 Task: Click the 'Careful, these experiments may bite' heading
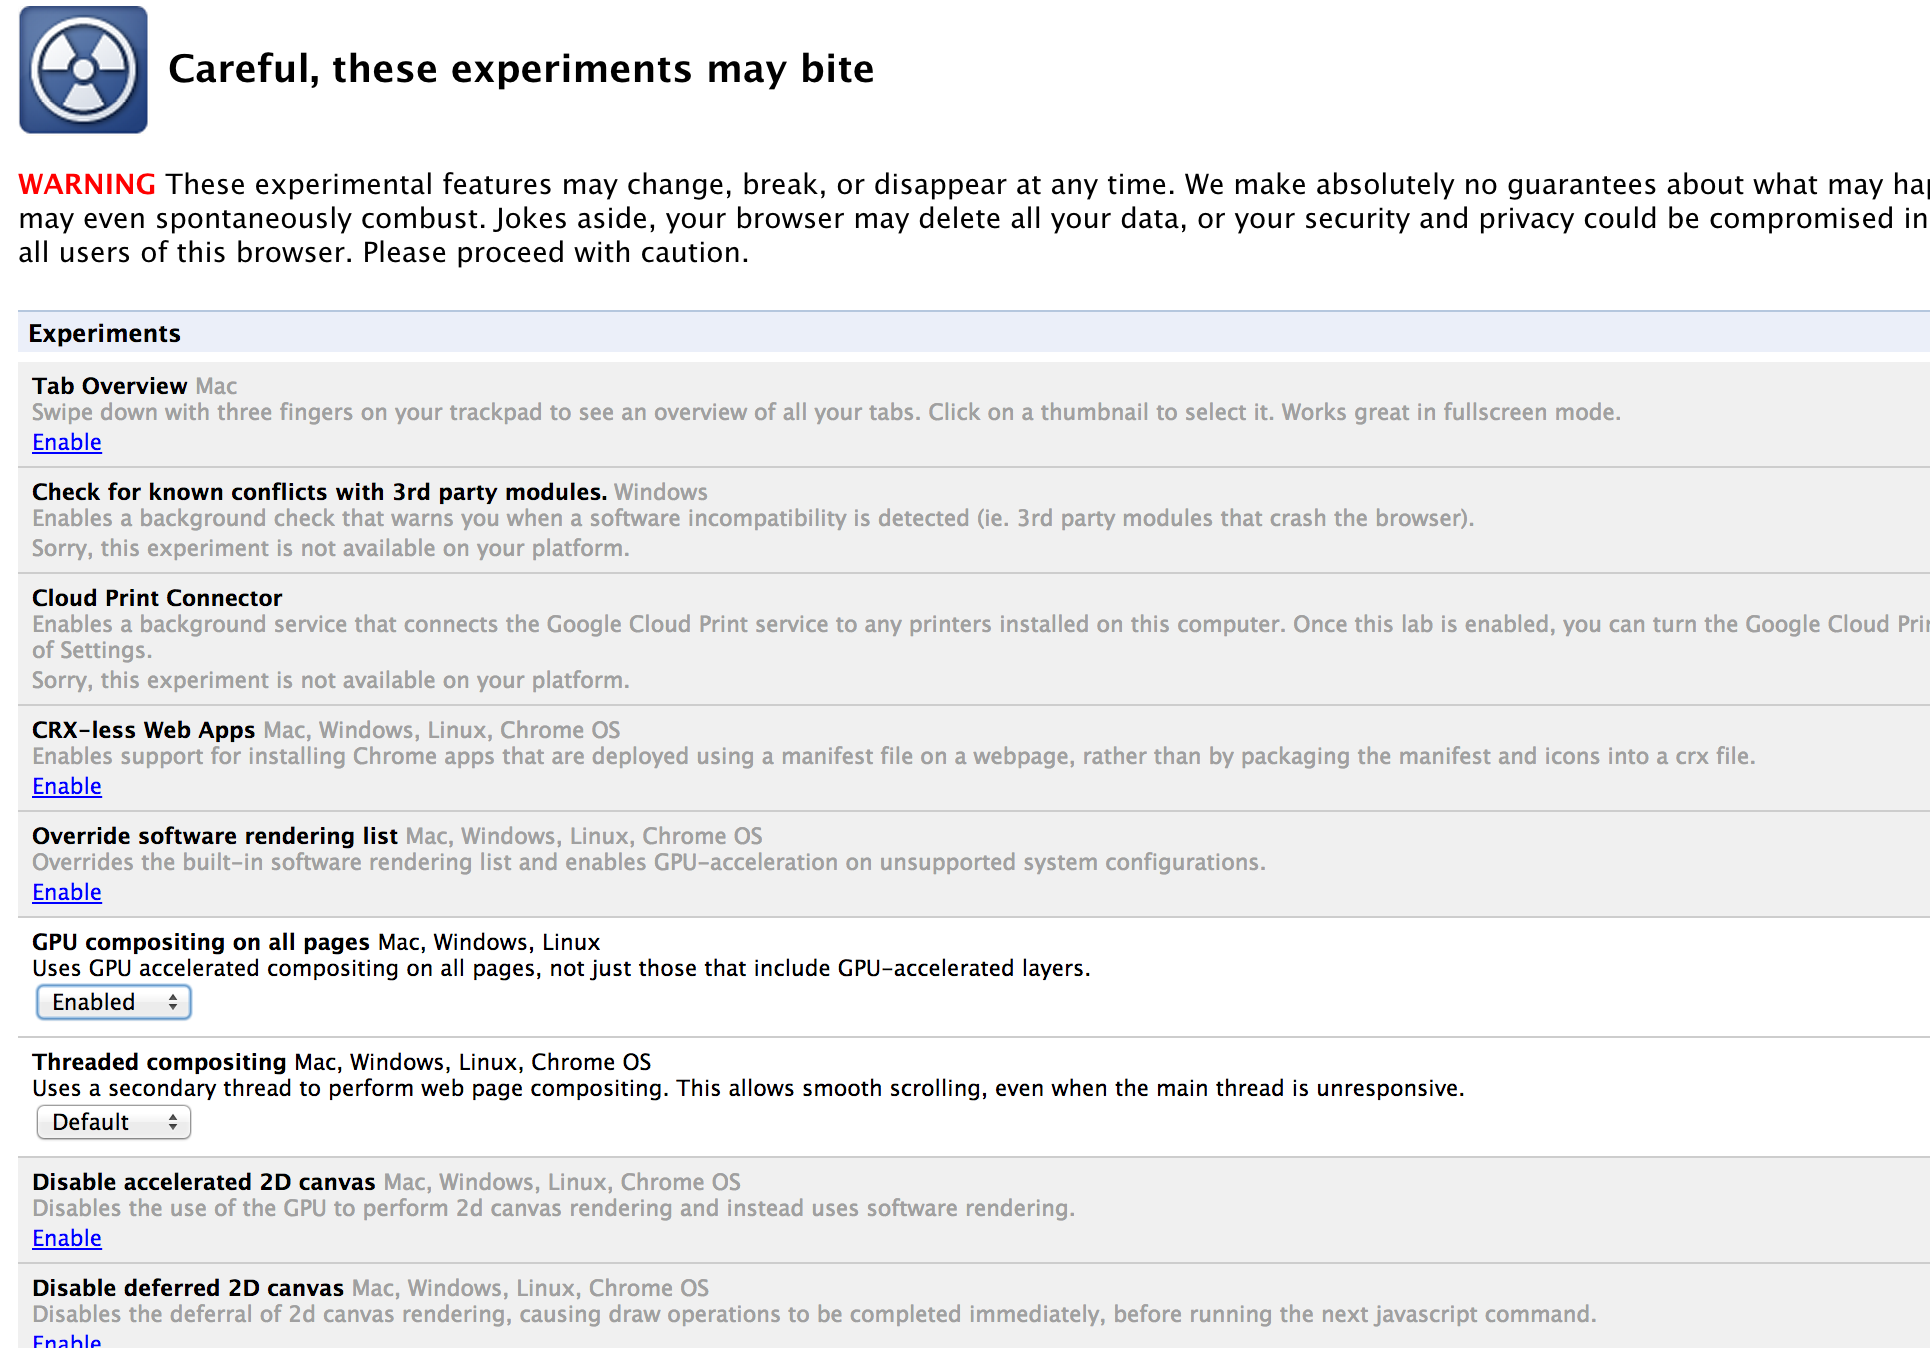tap(521, 69)
